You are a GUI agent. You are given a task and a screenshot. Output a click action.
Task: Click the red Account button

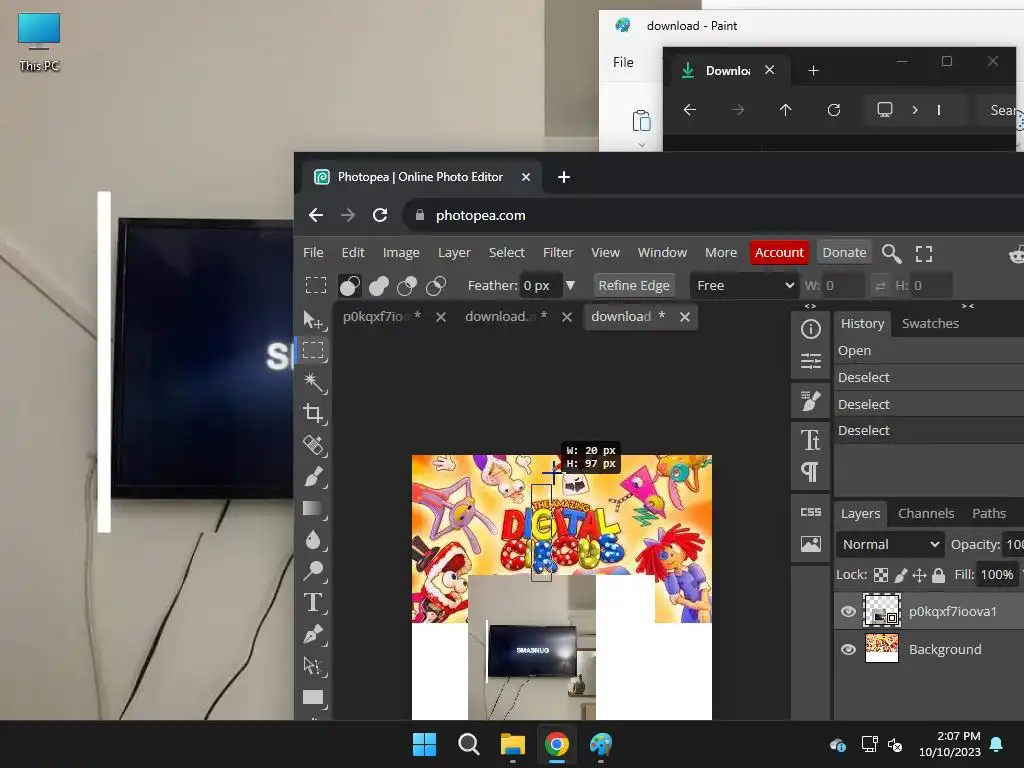click(779, 253)
